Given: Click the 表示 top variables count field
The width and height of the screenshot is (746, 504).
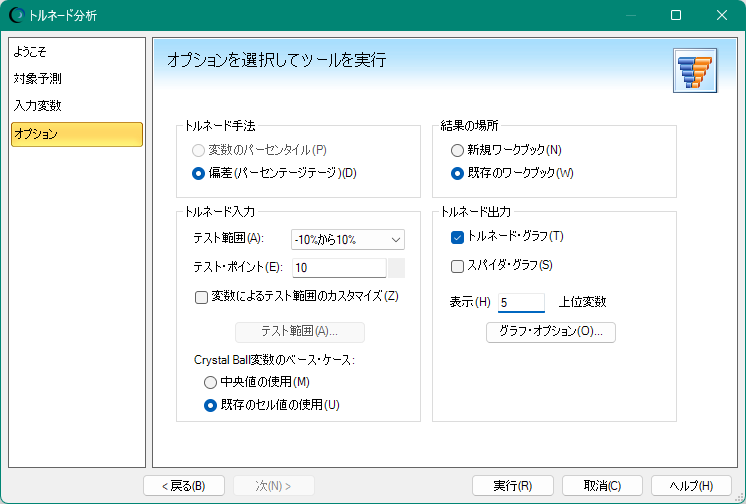Looking at the screenshot, I should (x=520, y=303).
